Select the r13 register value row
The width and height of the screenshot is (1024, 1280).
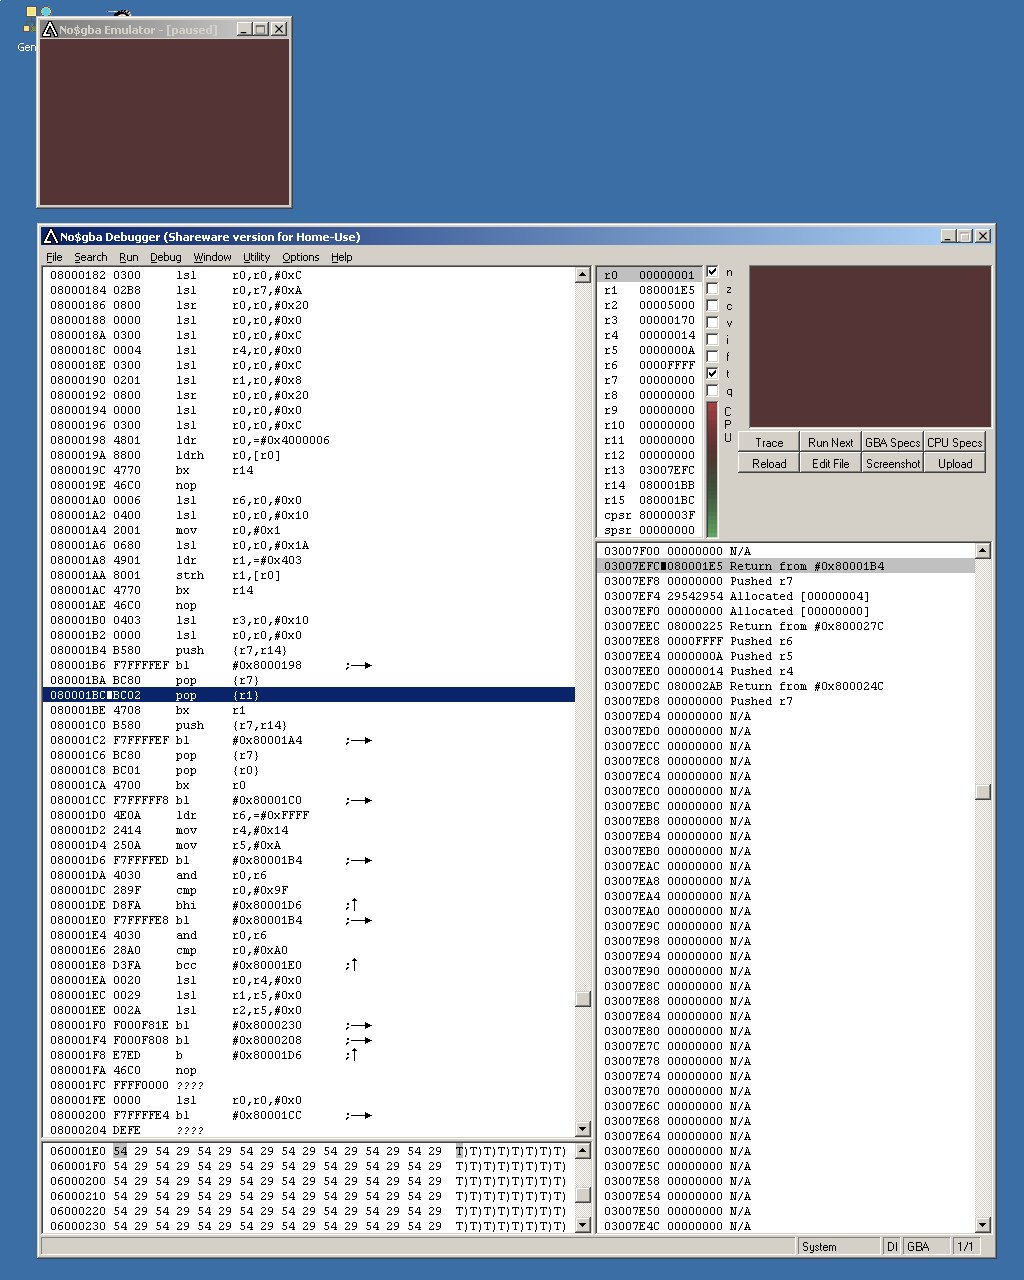(648, 470)
